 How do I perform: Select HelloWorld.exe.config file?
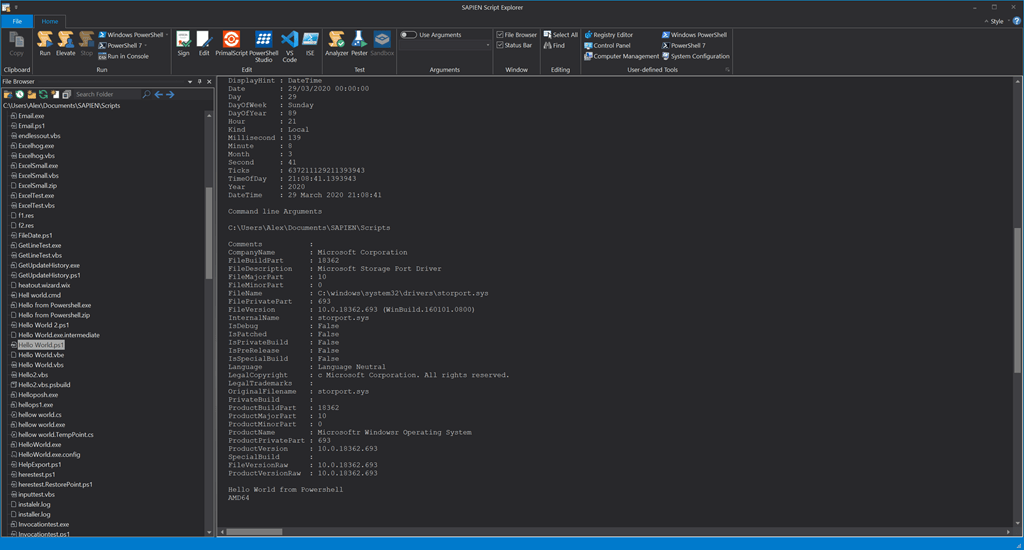[x=49, y=454]
